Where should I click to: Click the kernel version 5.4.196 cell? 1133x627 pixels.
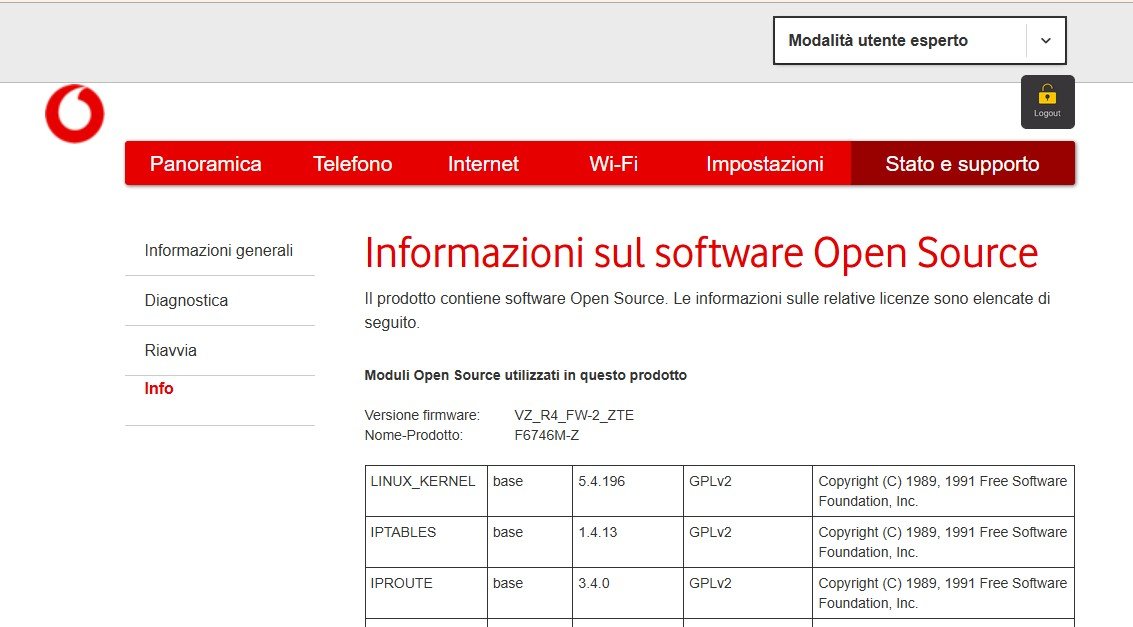point(628,491)
